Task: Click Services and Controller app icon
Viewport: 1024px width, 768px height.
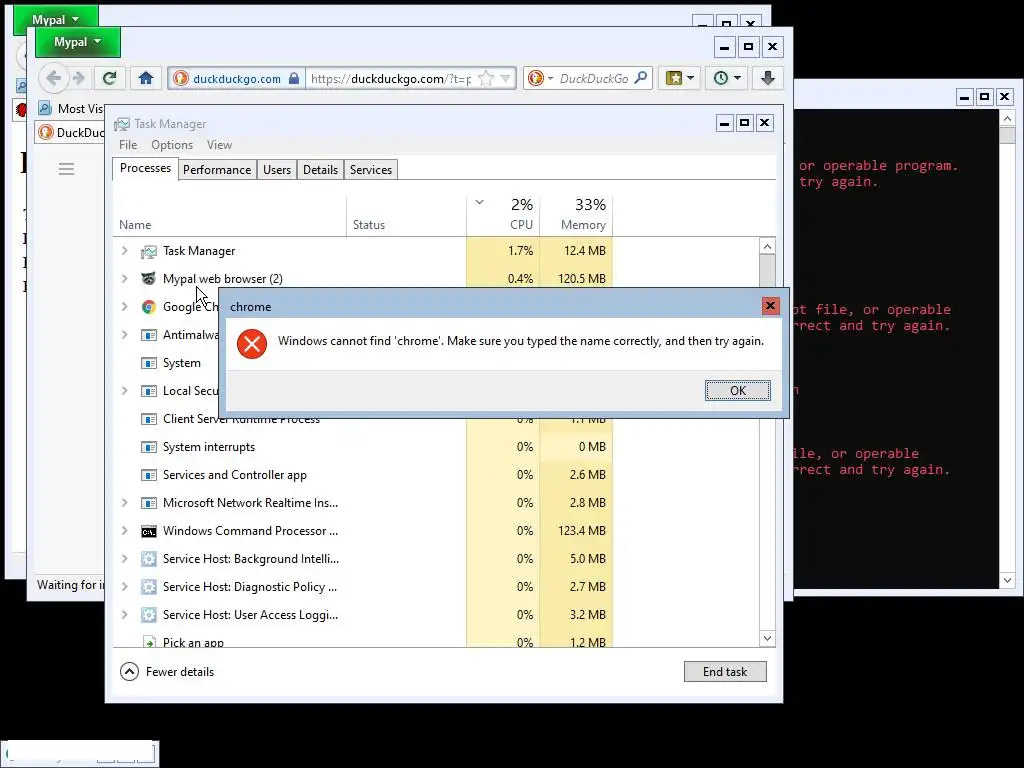Action: (149, 475)
